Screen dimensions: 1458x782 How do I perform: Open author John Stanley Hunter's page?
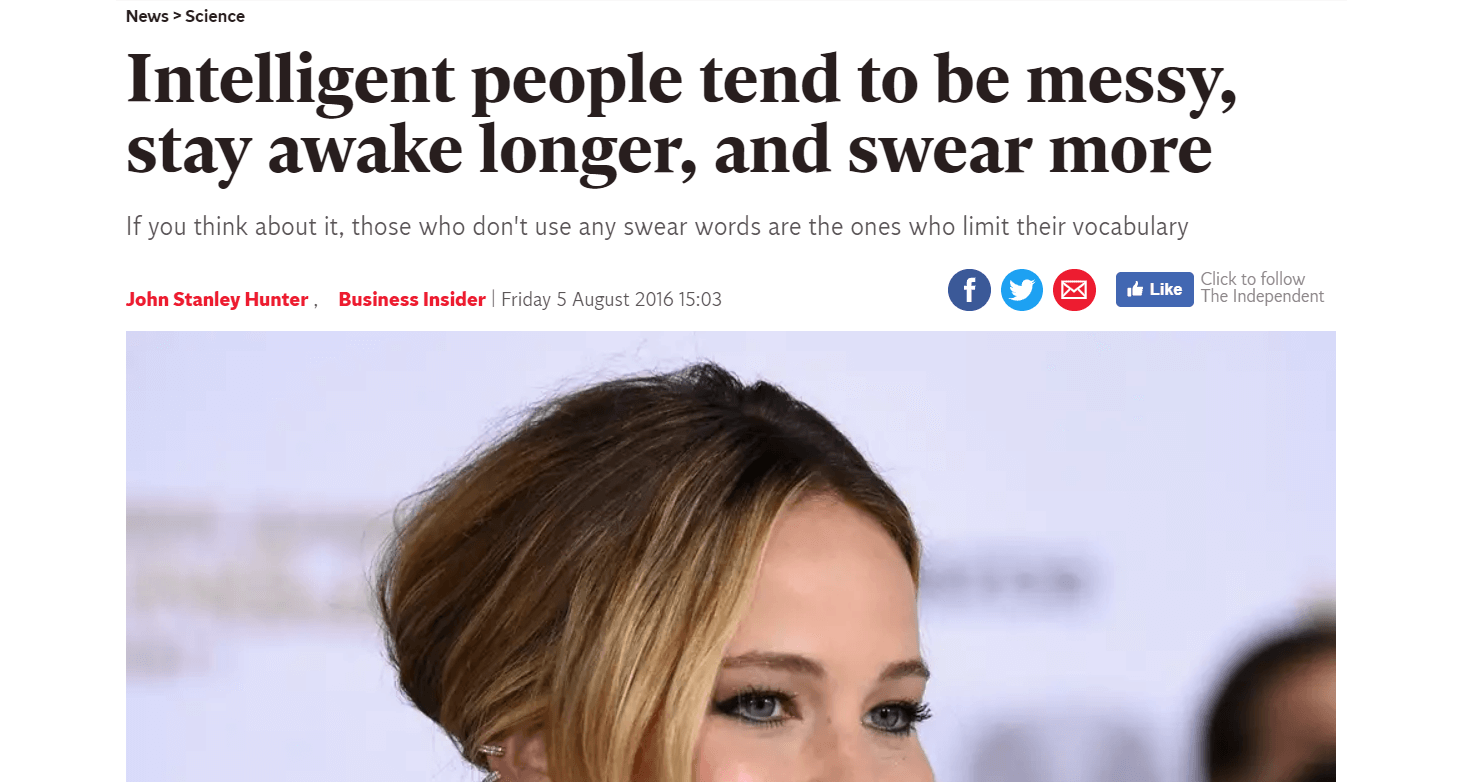click(x=217, y=299)
